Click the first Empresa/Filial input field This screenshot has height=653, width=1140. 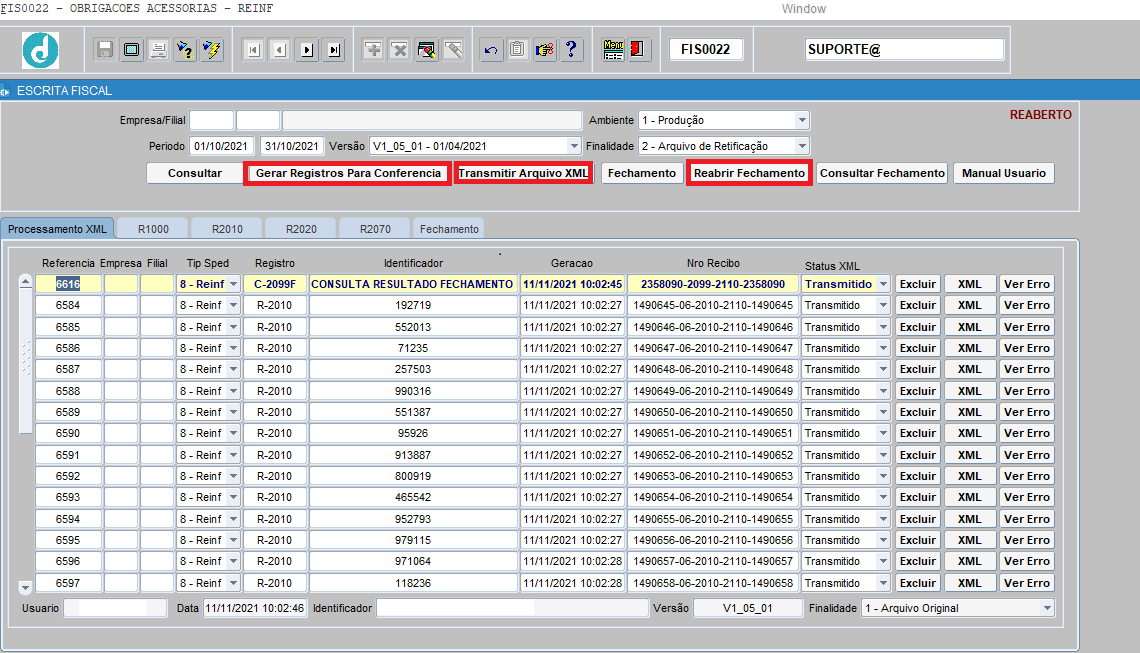(212, 120)
